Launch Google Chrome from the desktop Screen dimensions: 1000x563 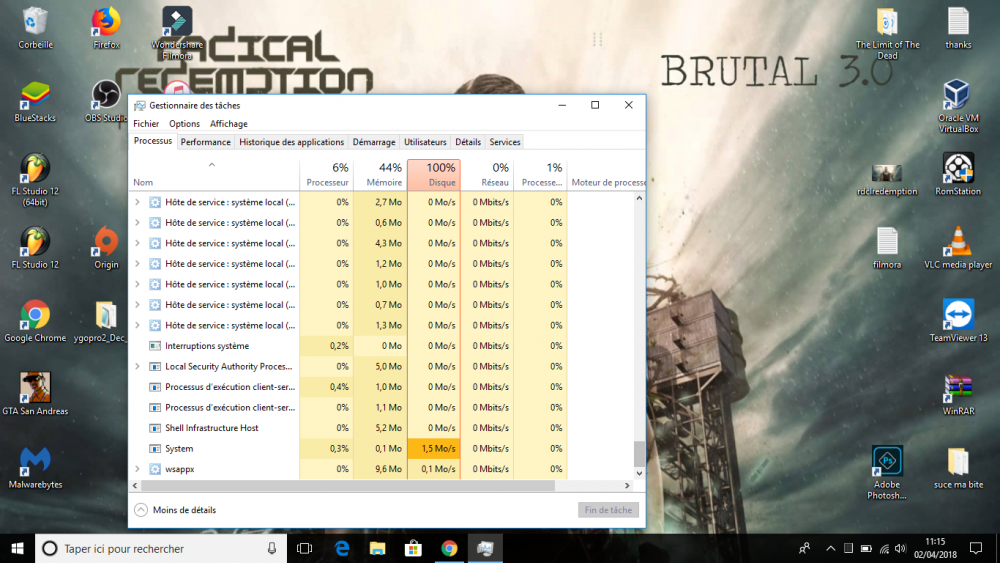click(x=36, y=315)
